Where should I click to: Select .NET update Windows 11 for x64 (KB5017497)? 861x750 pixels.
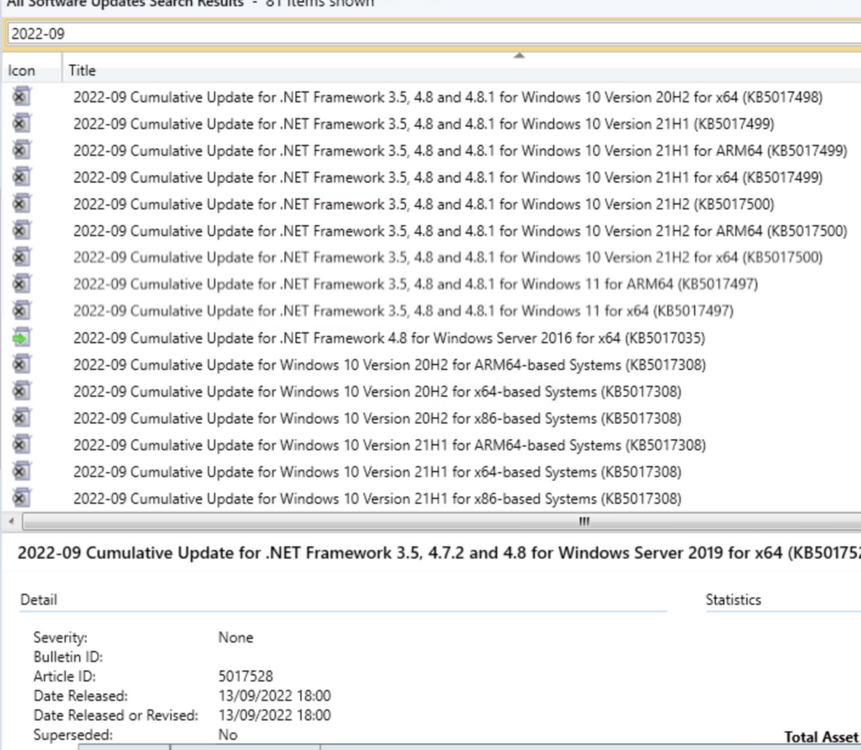[x=403, y=311]
